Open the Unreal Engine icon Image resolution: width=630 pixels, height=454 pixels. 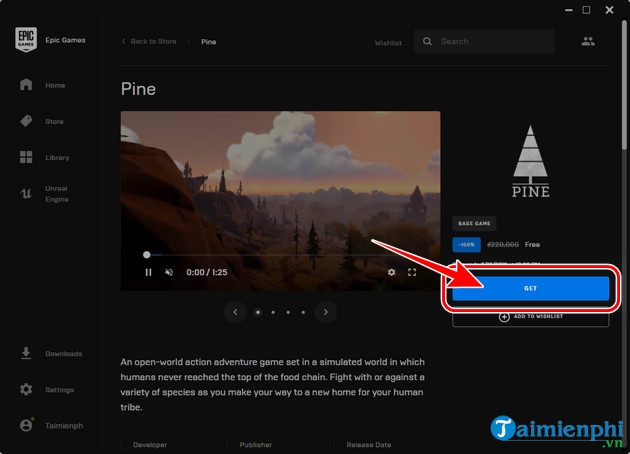(26, 194)
